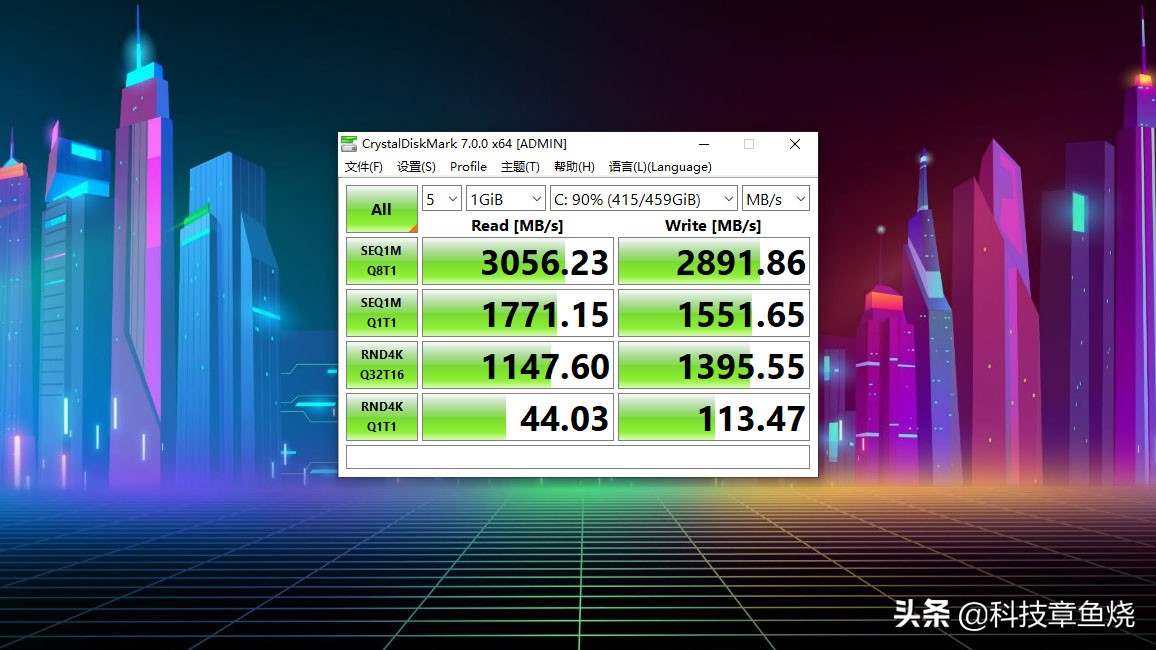The width and height of the screenshot is (1156, 650).
Task: Open the unit dropdown showing MB/s
Action: click(x=776, y=199)
